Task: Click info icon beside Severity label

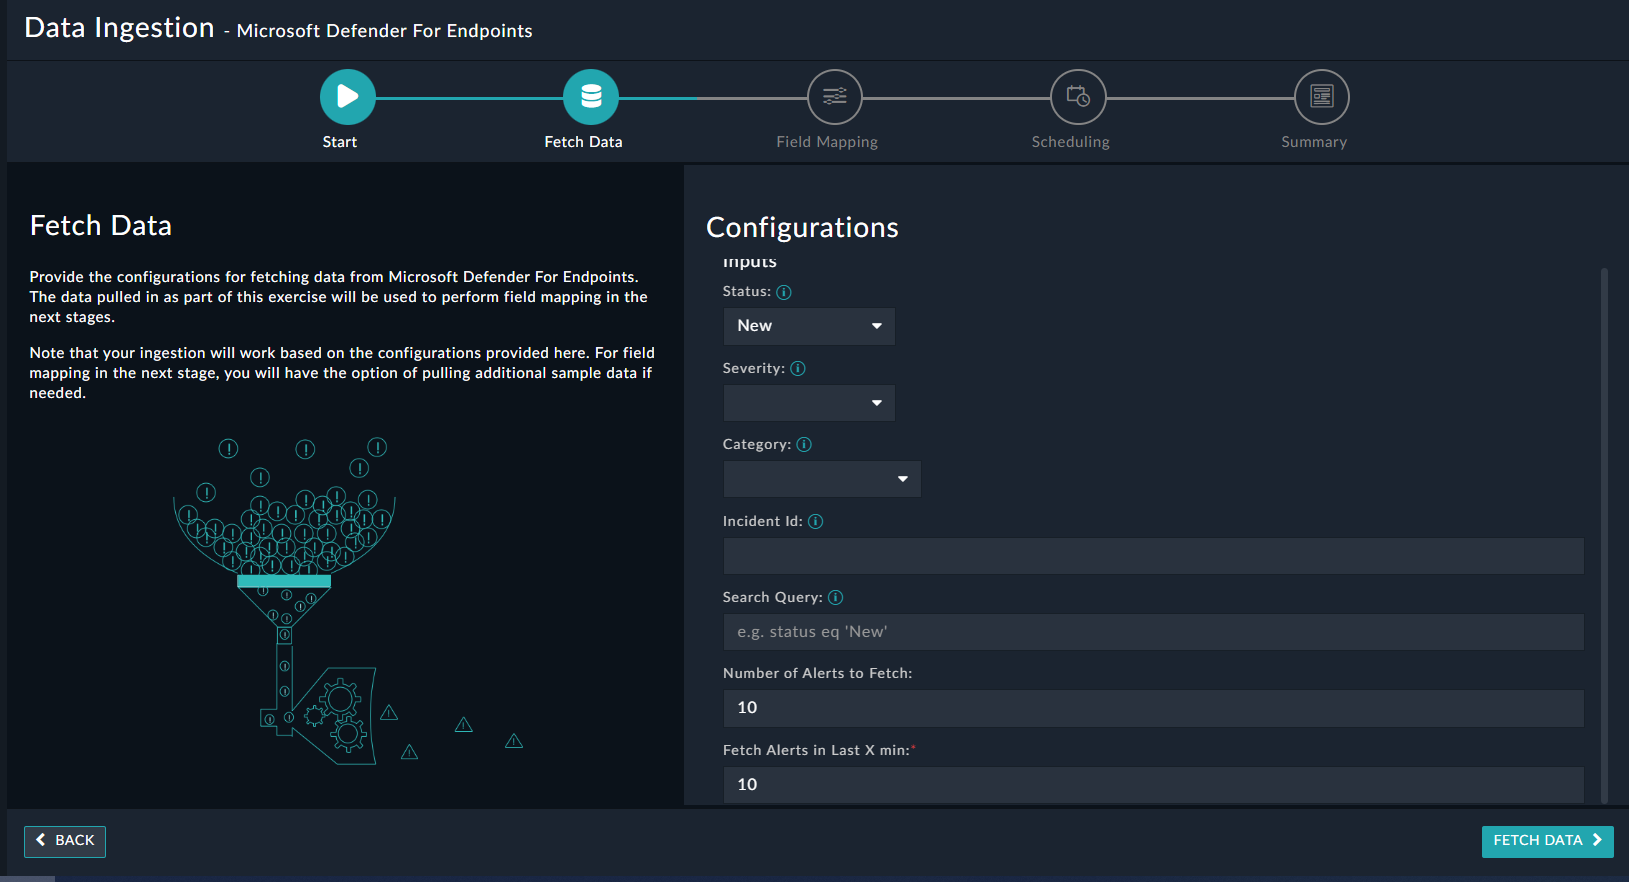Action: click(x=798, y=369)
